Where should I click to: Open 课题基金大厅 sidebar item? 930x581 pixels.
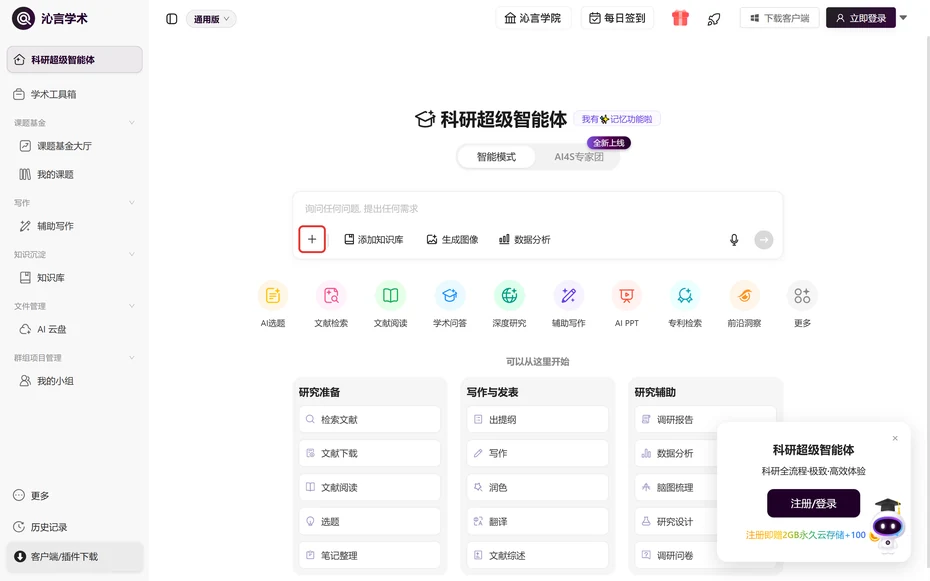pos(75,146)
